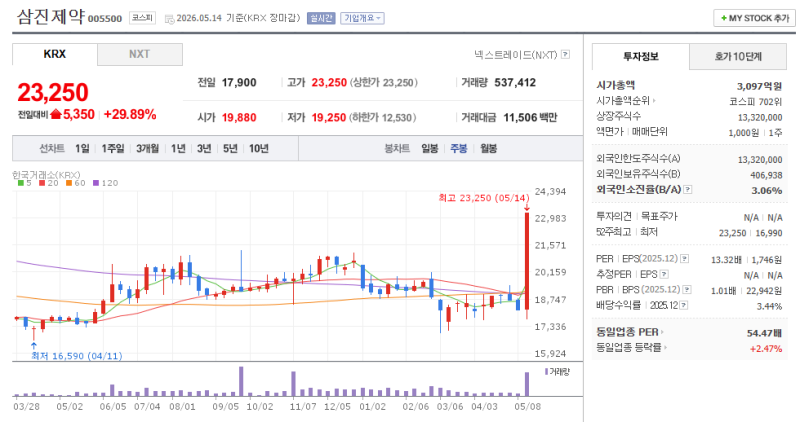Viewport: 800px width, 422px height.
Task: Click the 동일업종 PER 54.47배 value
Action: [764, 333]
